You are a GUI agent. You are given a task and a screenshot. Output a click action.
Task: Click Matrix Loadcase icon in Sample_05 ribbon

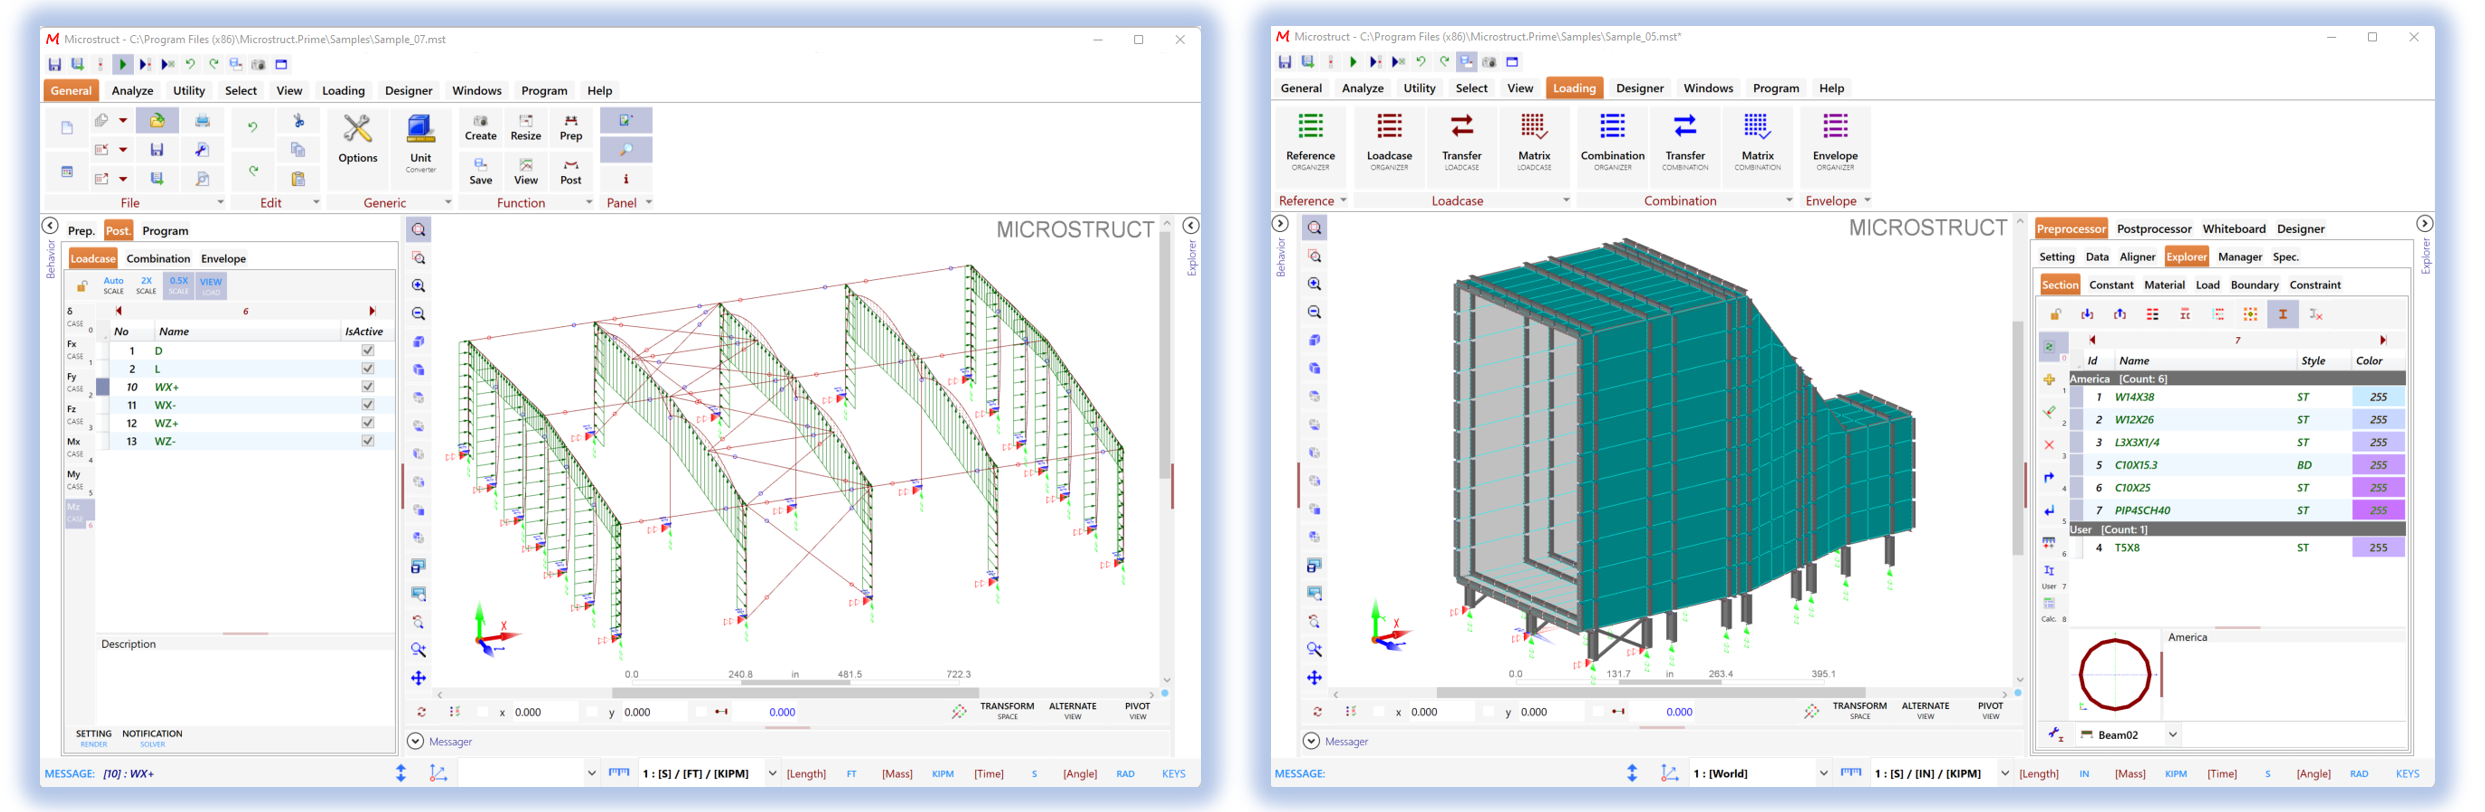(1534, 142)
